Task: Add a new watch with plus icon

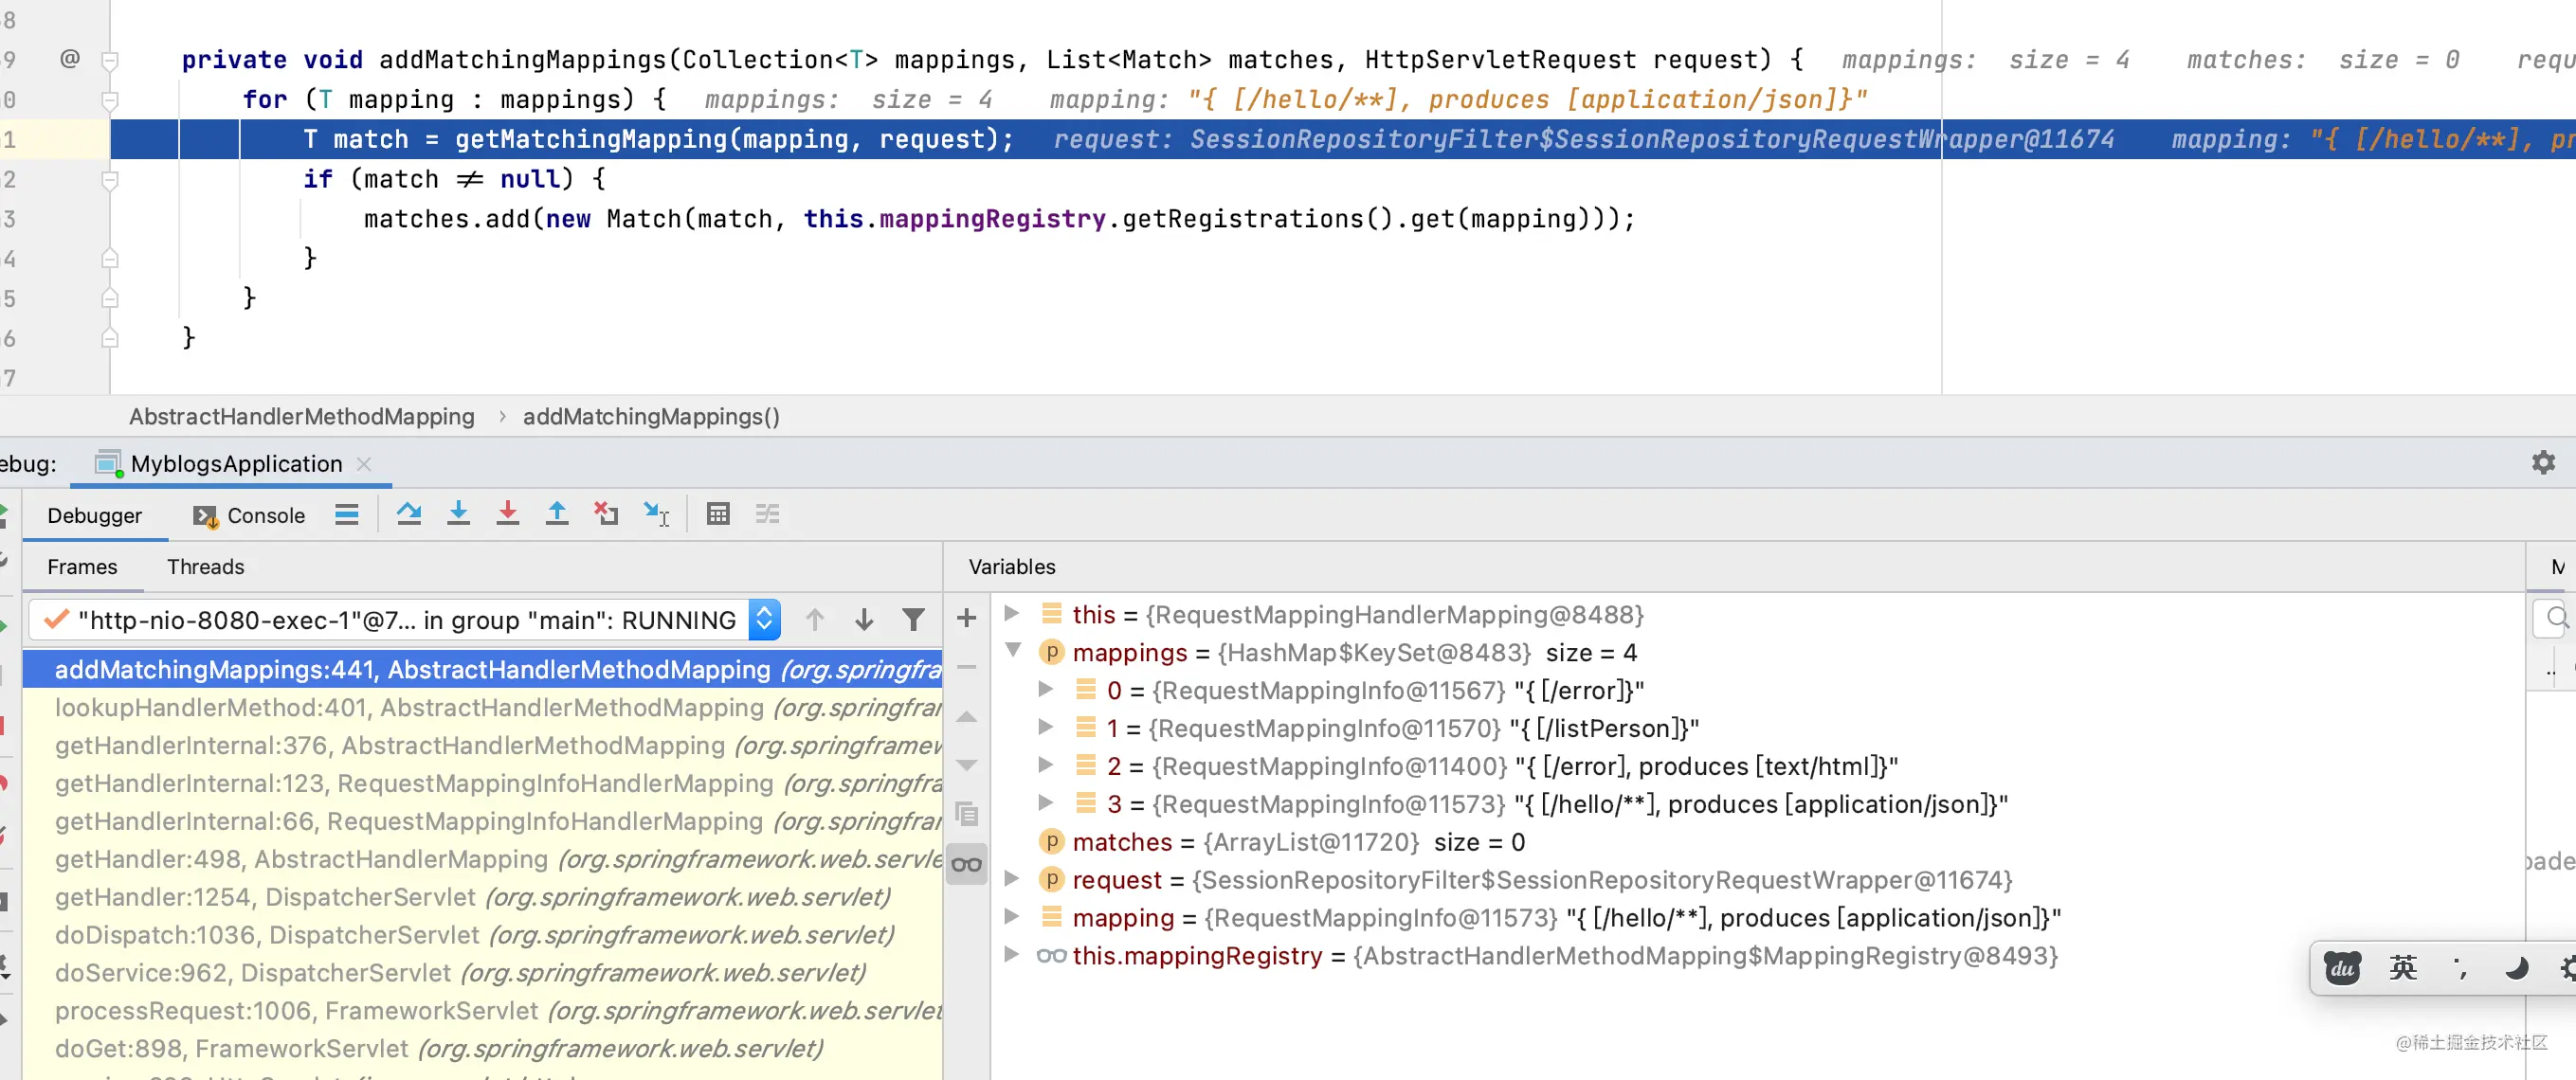Action: point(966,618)
